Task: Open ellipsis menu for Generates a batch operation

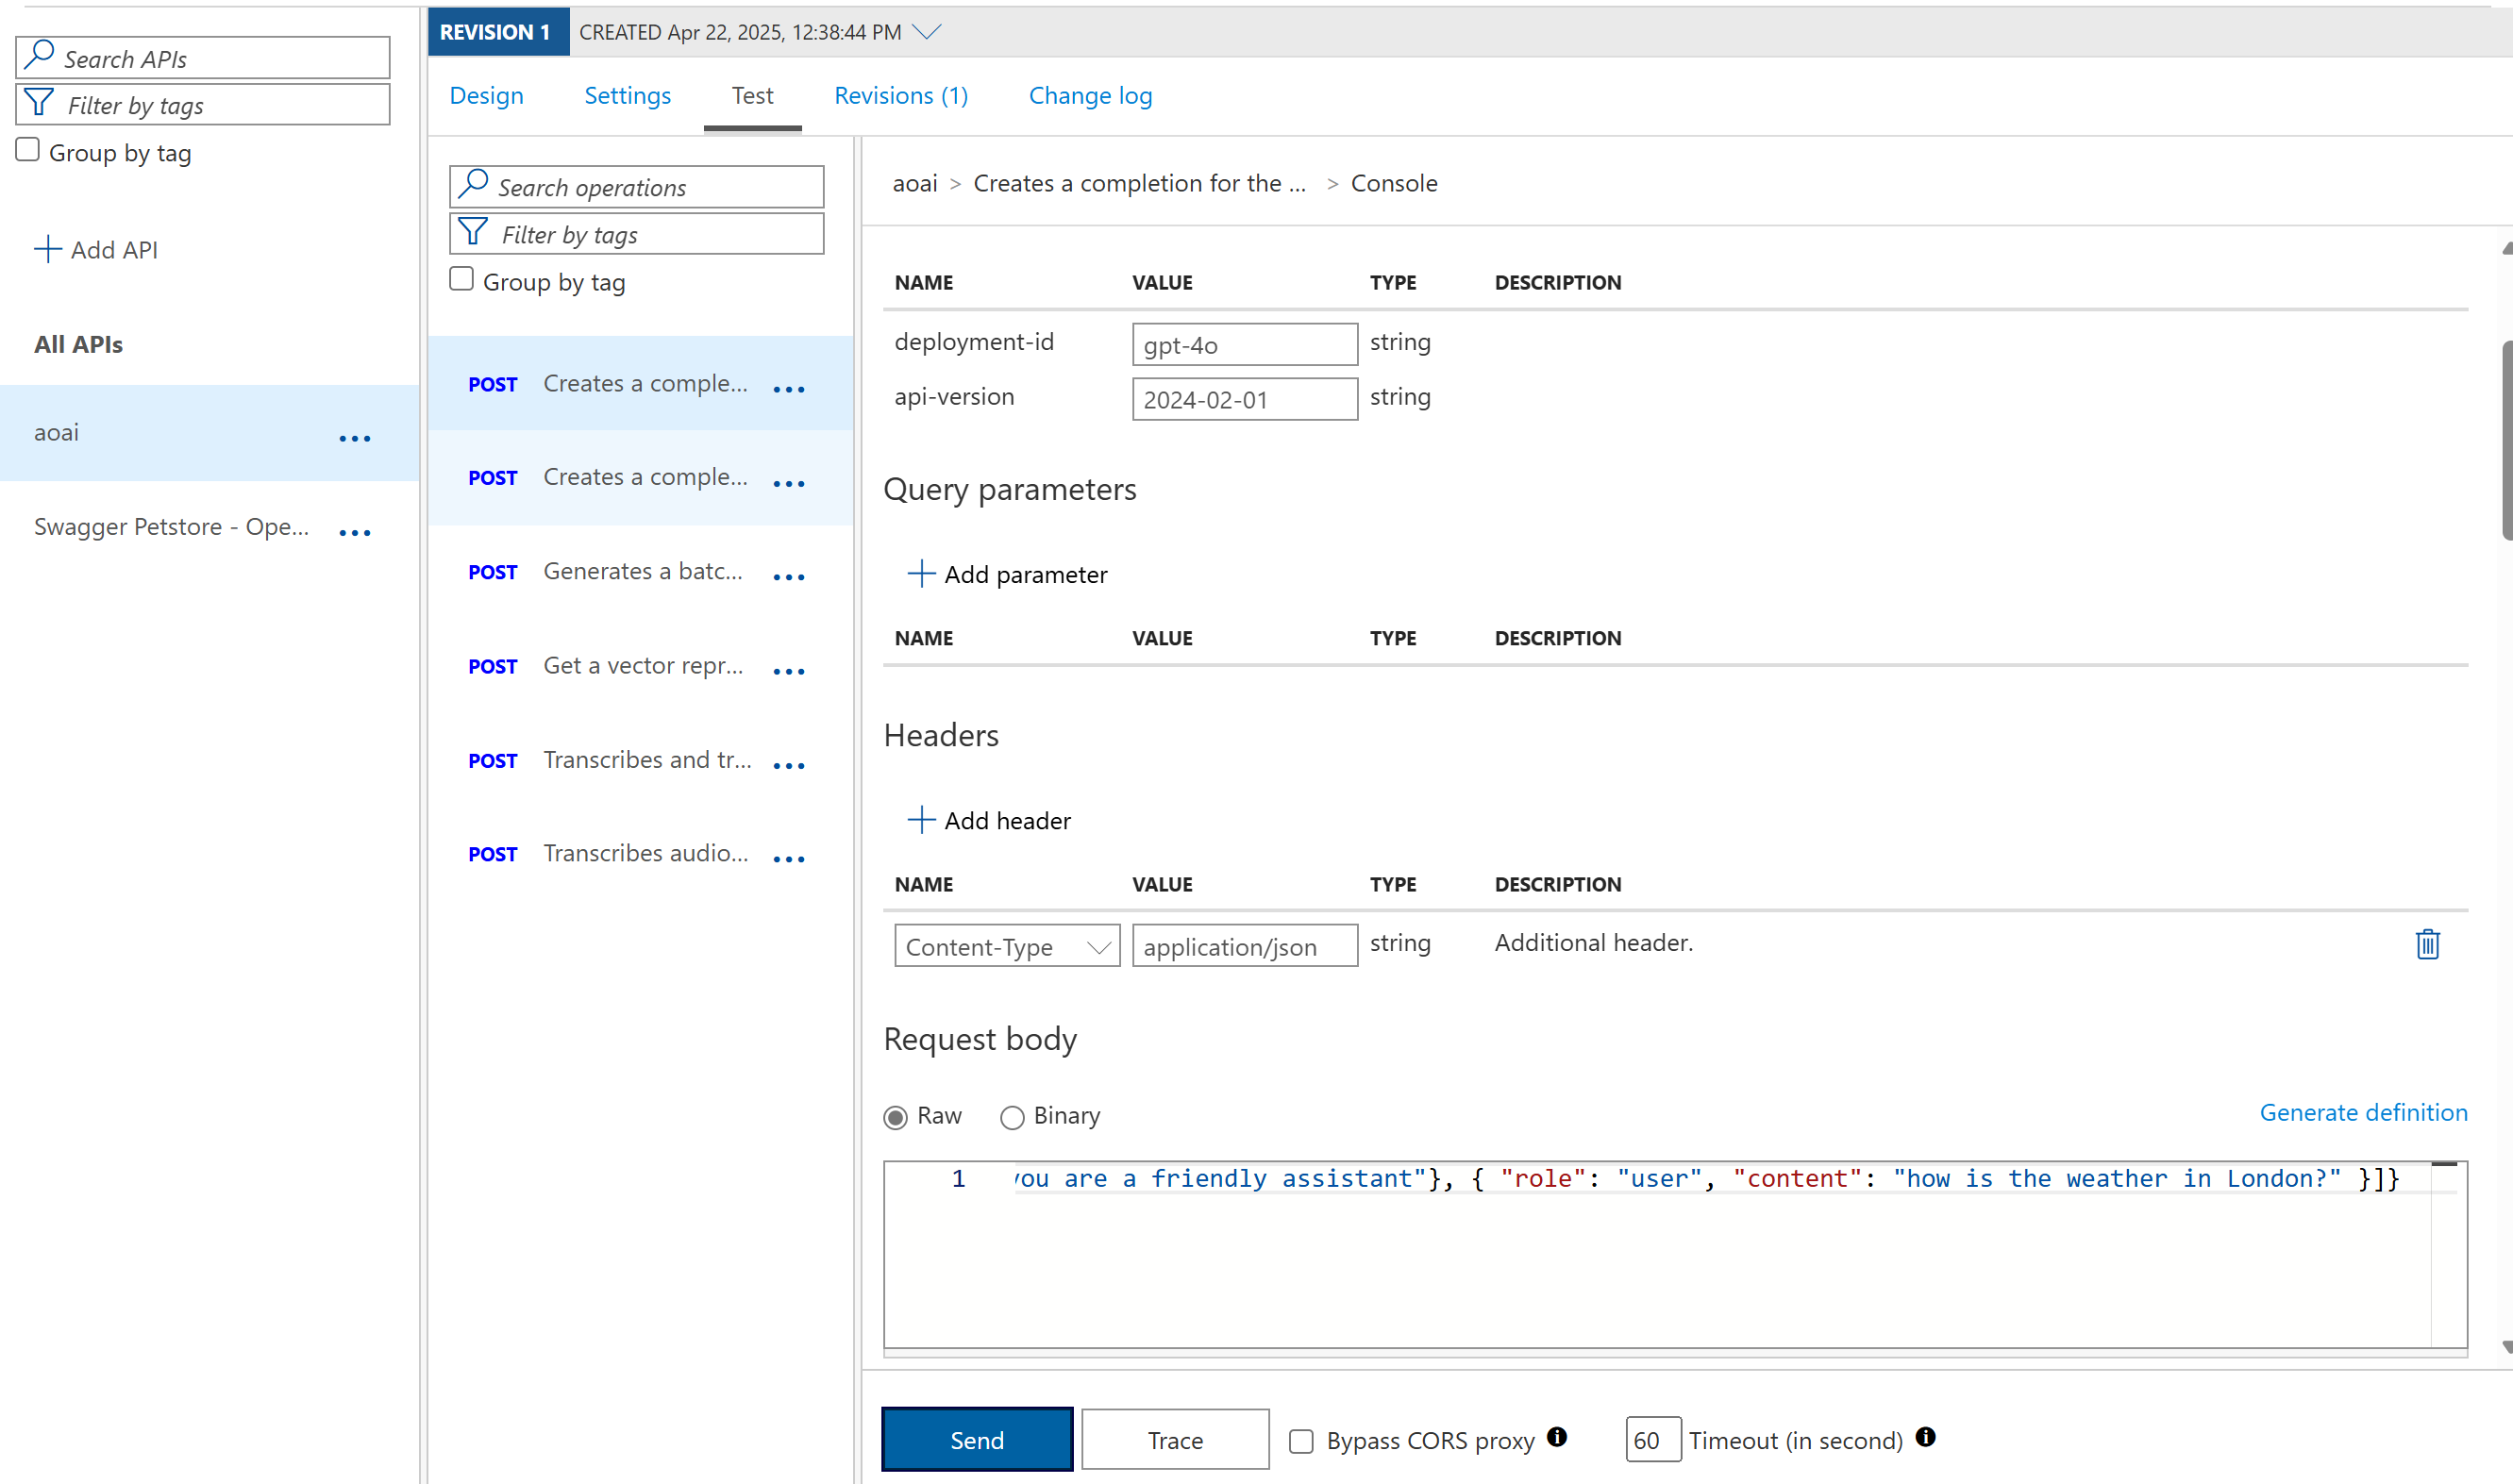Action: (789, 577)
